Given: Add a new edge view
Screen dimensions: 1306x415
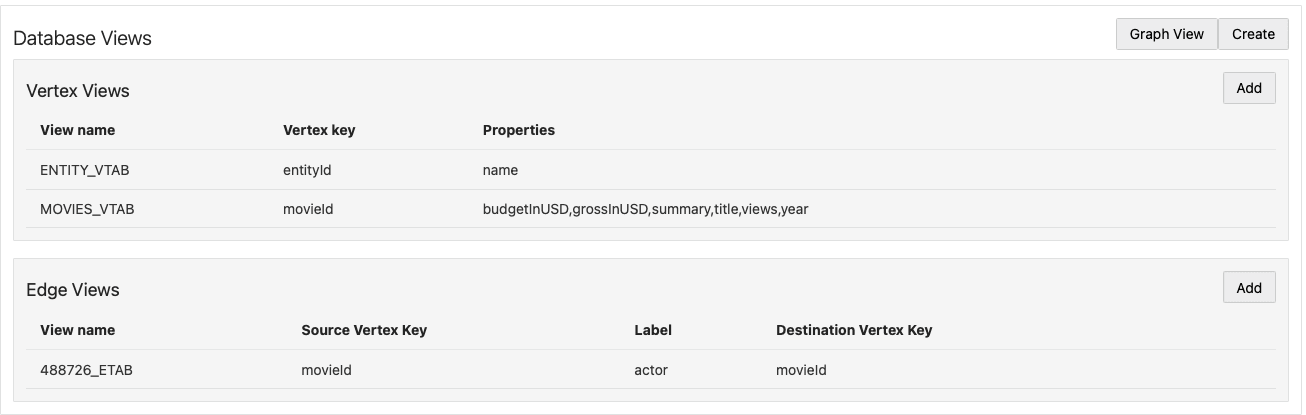Looking at the screenshot, I should tap(1249, 288).
